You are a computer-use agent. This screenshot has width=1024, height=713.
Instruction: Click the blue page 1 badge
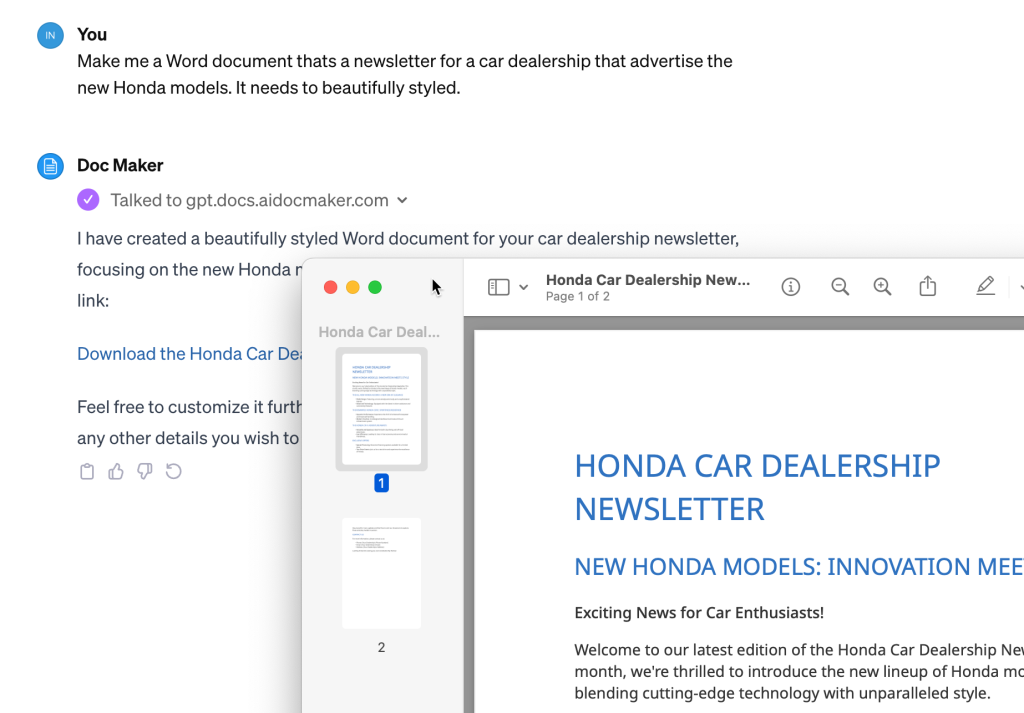coord(381,483)
